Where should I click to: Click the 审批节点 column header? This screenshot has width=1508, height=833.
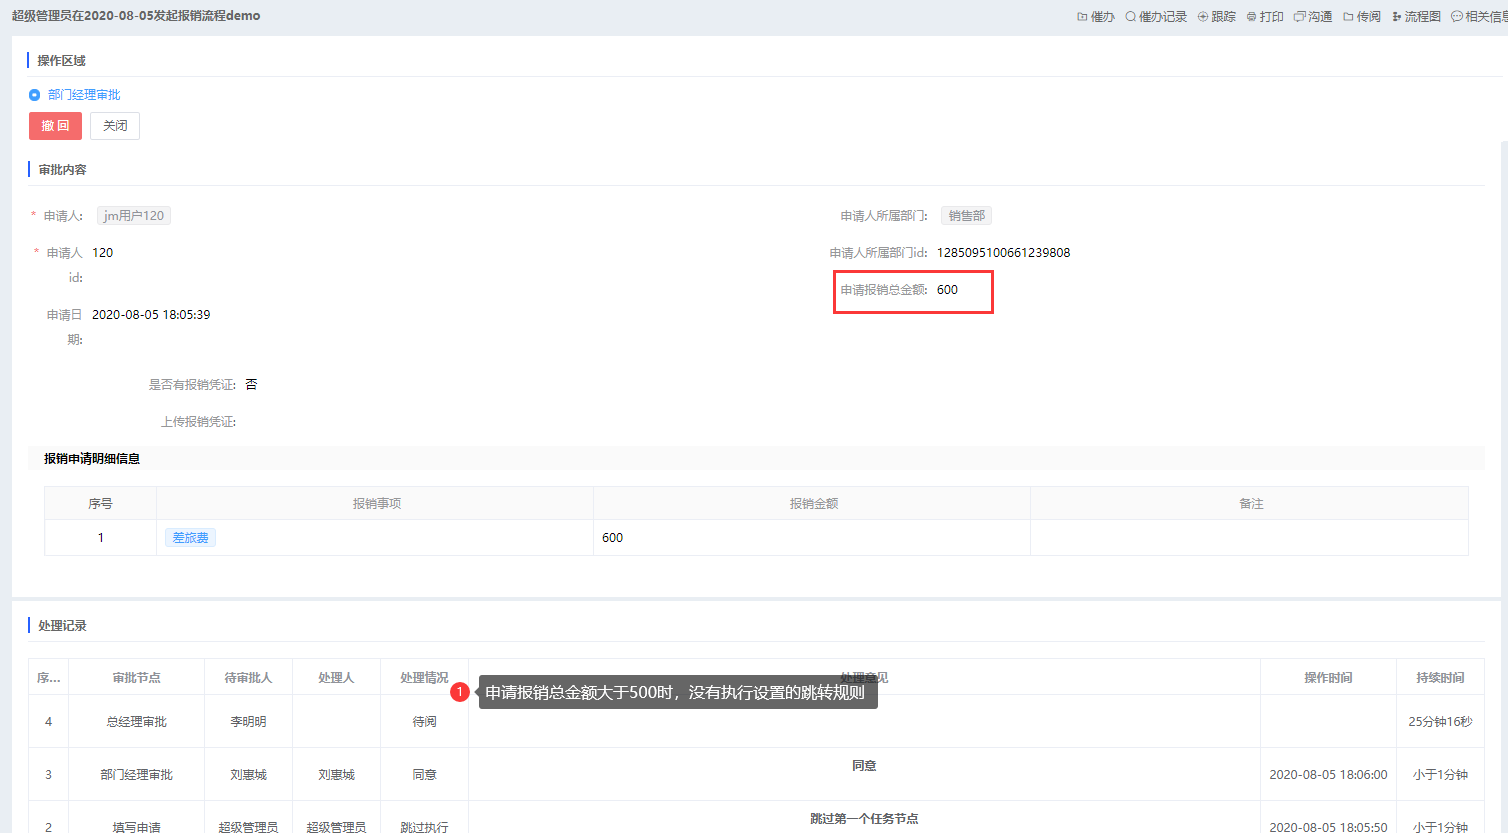click(136, 678)
